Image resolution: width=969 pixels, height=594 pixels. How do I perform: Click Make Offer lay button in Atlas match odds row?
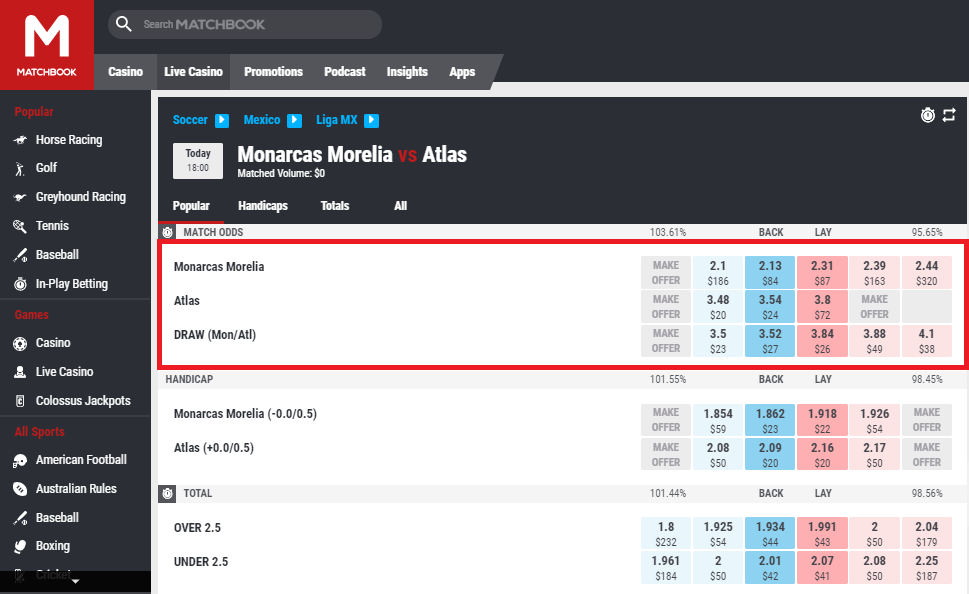click(x=874, y=307)
